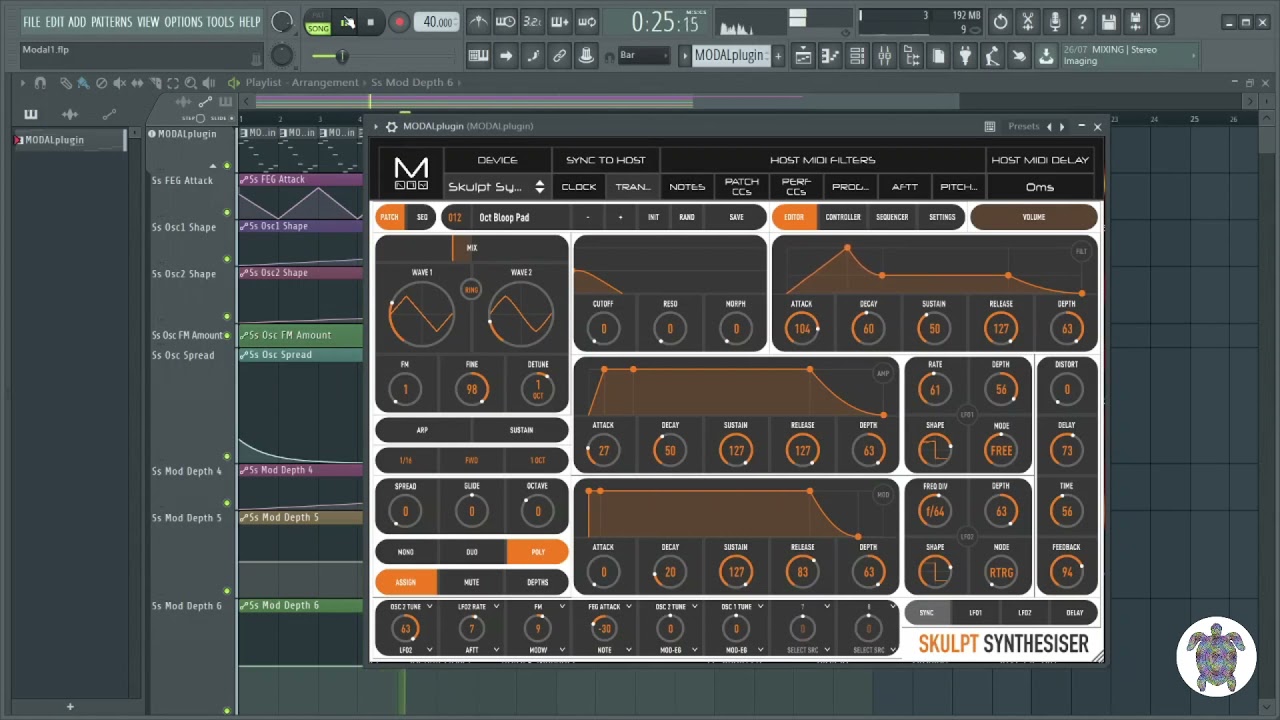Image resolution: width=1280 pixels, height=720 pixels.
Task: Click the SAVE patch button
Action: pos(736,217)
